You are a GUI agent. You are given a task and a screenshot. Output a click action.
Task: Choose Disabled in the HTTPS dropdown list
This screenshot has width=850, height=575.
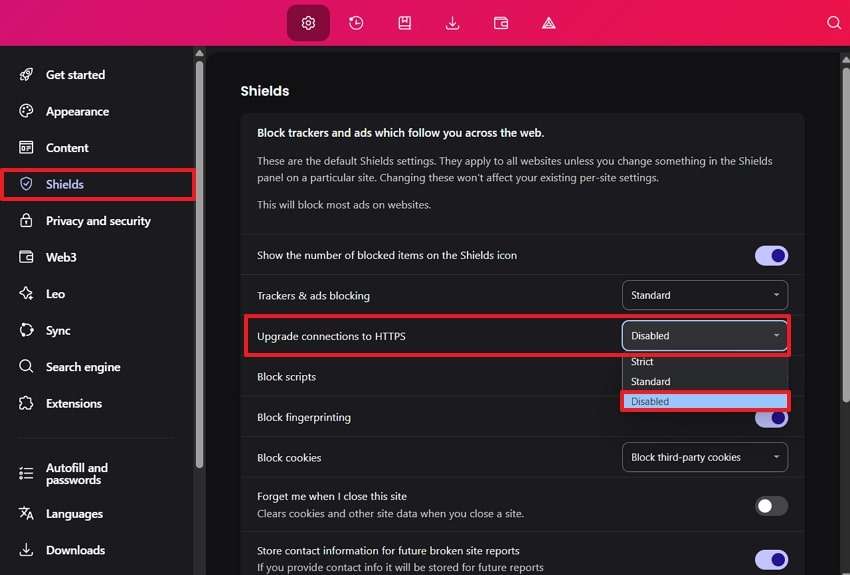(705, 402)
